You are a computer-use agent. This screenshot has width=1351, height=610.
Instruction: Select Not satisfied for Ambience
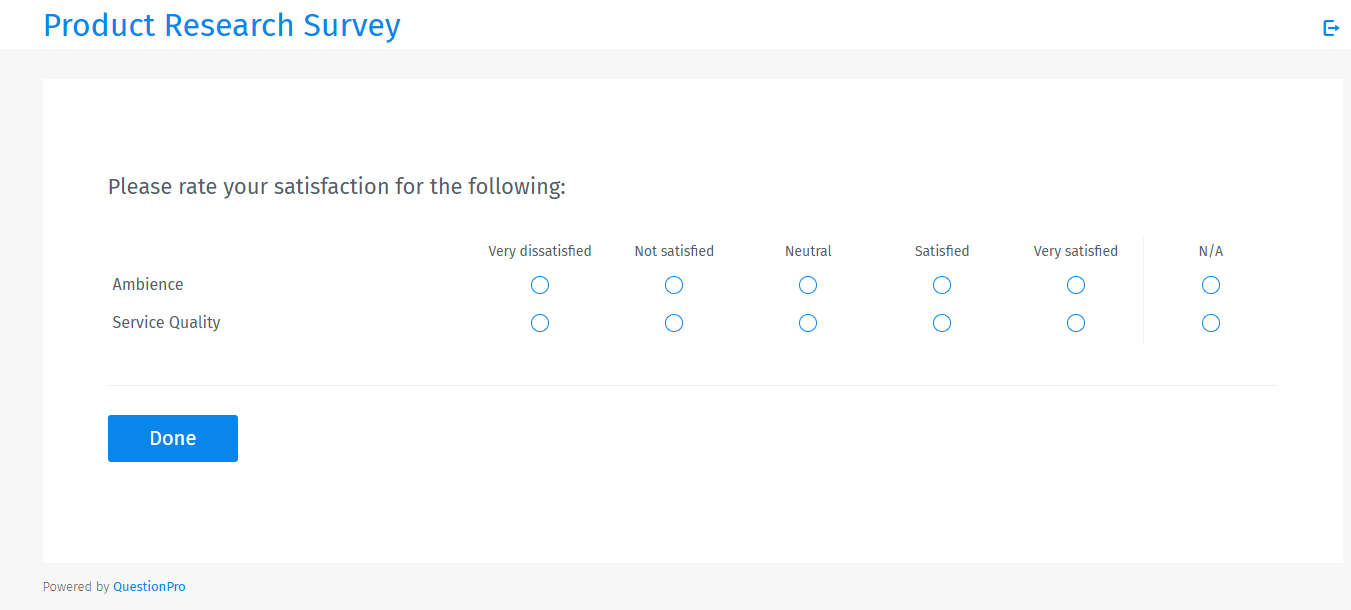point(674,285)
